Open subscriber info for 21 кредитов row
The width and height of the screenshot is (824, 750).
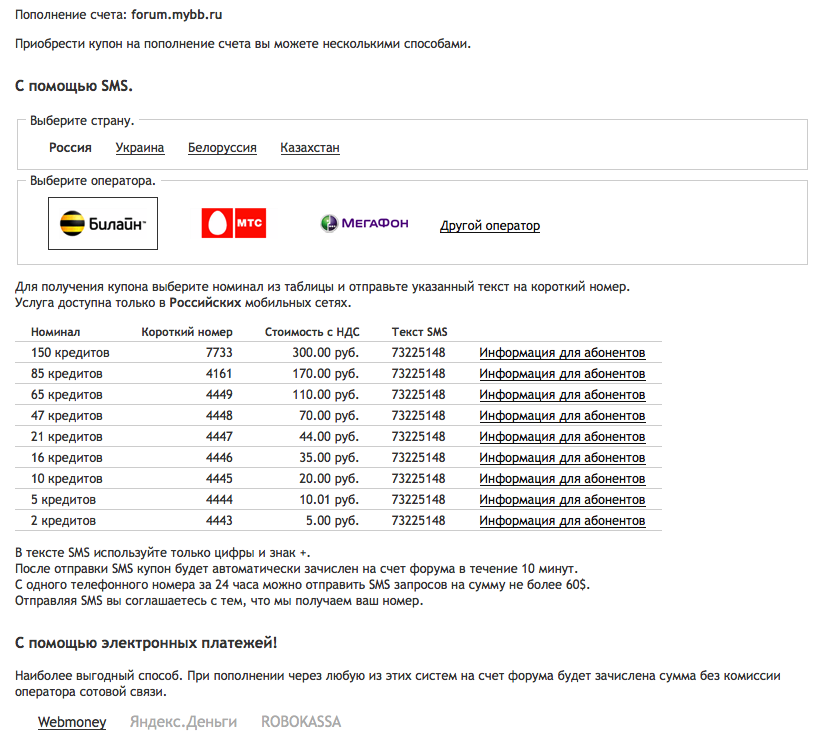[x=562, y=437]
